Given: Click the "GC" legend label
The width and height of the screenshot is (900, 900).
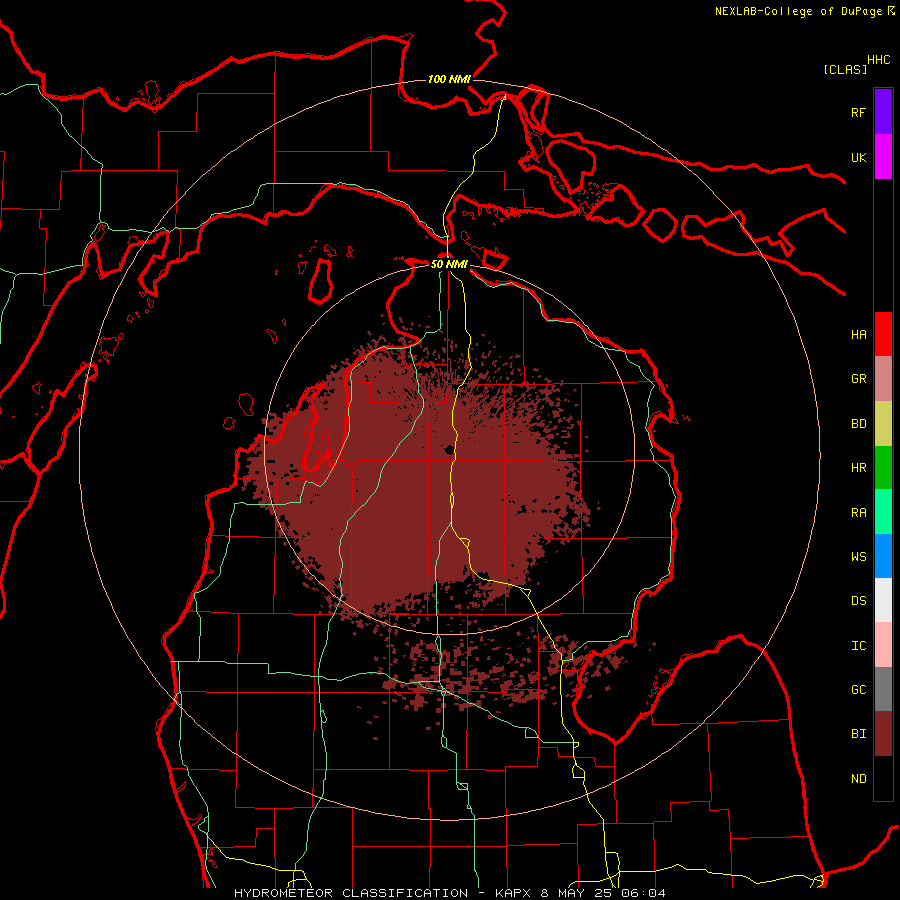Looking at the screenshot, I should 858,690.
